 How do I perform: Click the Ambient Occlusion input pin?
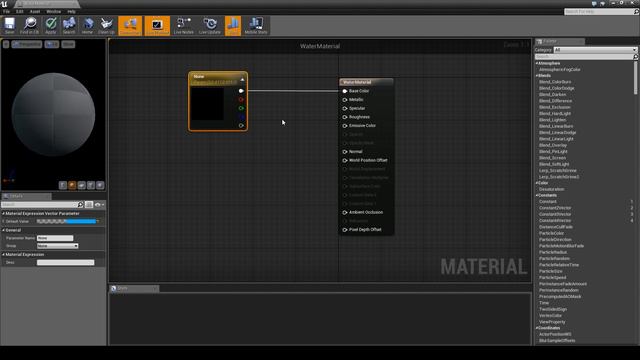point(345,212)
